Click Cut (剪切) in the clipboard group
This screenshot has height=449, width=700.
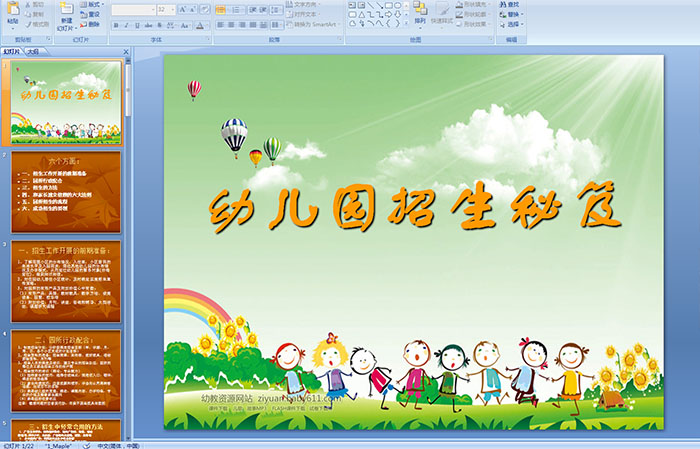pos(35,4)
